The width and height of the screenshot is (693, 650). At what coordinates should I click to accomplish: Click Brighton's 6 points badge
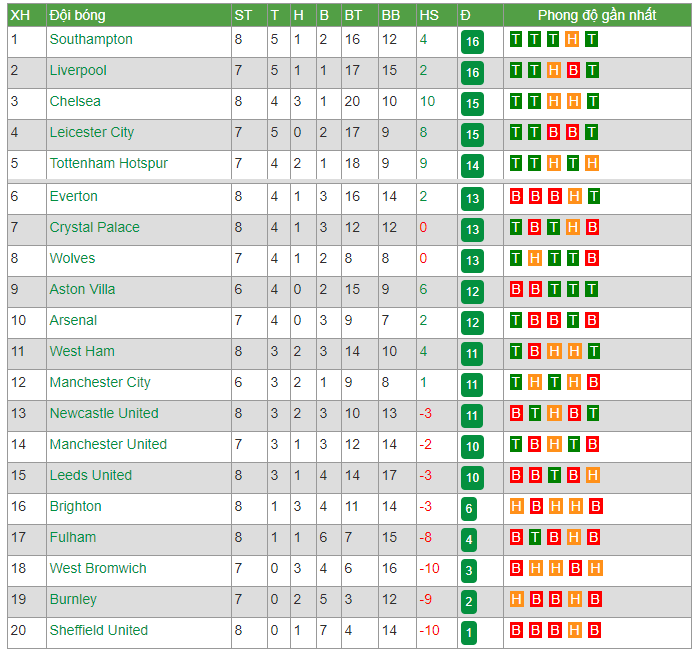(469, 509)
